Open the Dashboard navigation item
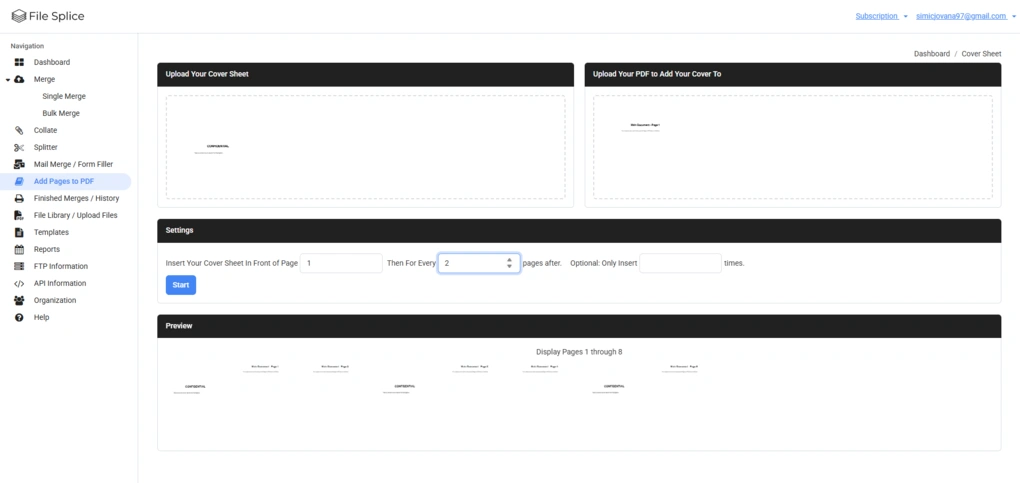 pyautogui.click(x=52, y=62)
